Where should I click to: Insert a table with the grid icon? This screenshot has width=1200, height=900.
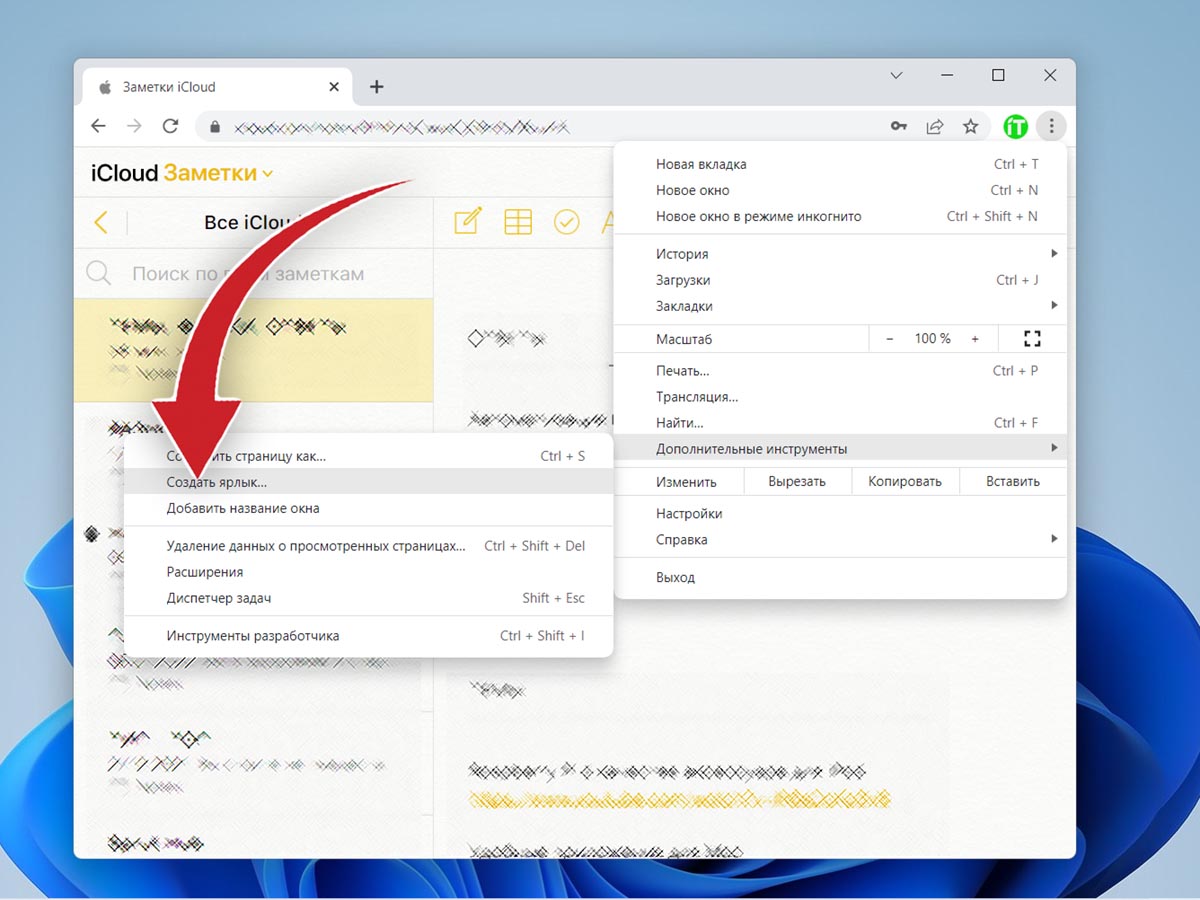point(518,222)
